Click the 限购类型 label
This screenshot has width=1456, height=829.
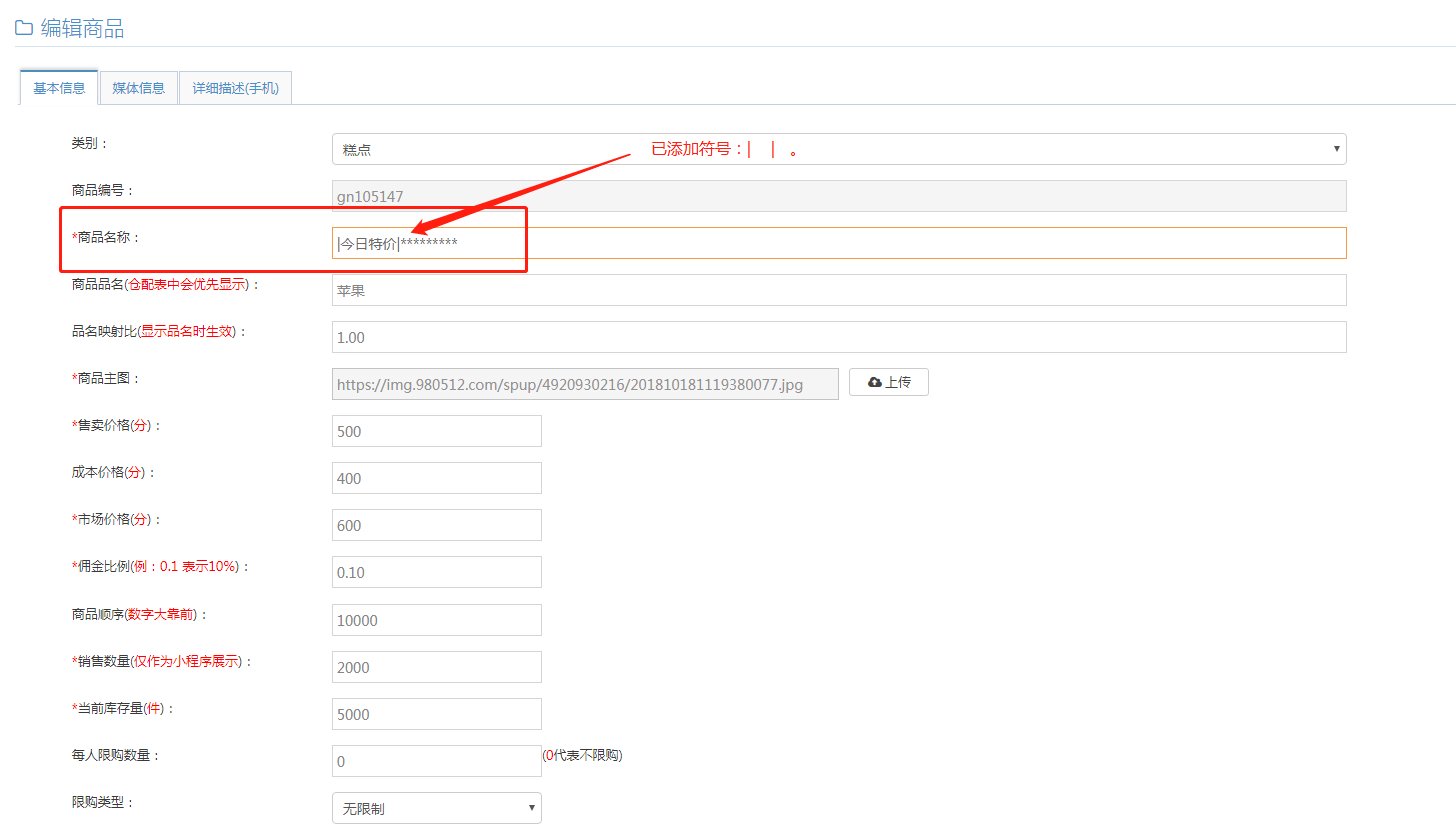tap(103, 802)
